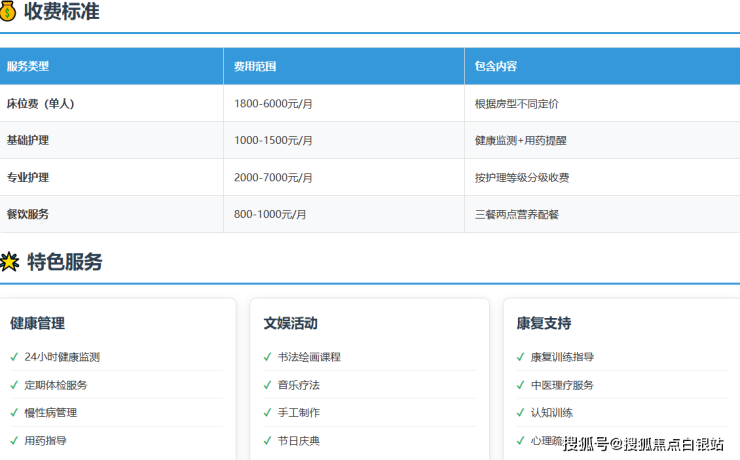Click the money bag icon beside 收费标准

coord(8,12)
